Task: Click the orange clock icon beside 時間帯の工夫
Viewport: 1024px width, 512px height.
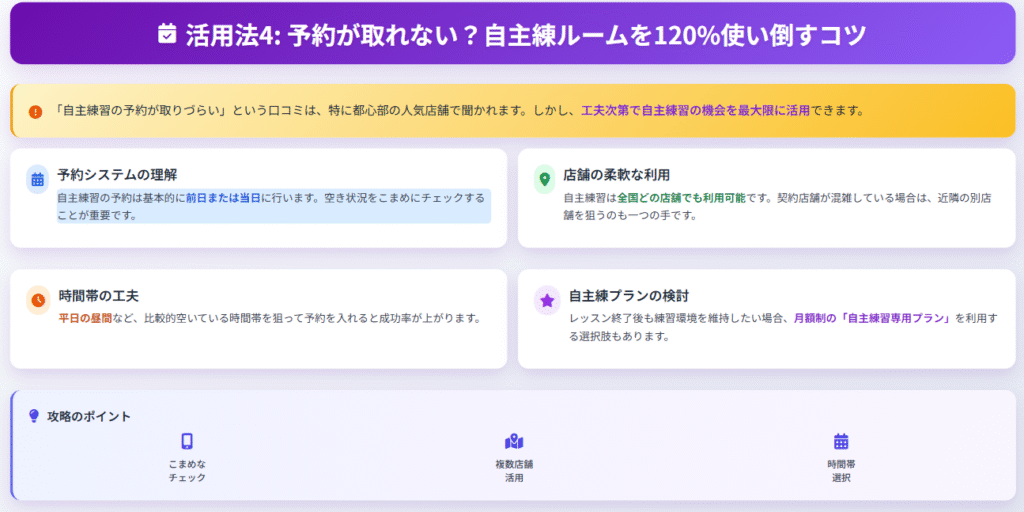Action: [38, 300]
